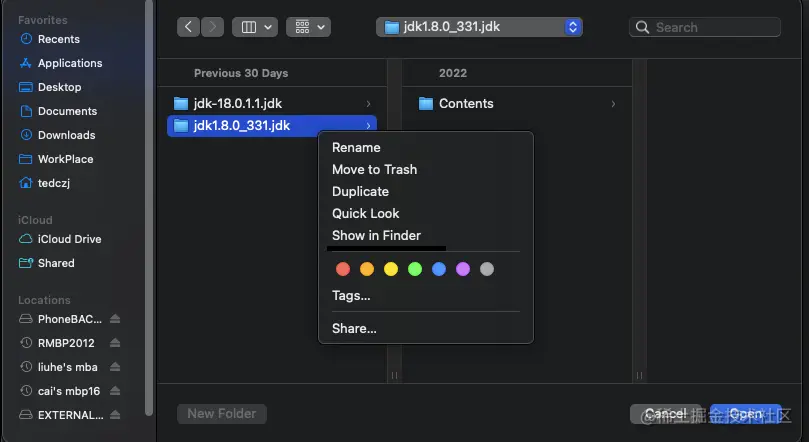Image resolution: width=809 pixels, height=442 pixels.
Task: Click the Cancel button
Action: coord(666,414)
